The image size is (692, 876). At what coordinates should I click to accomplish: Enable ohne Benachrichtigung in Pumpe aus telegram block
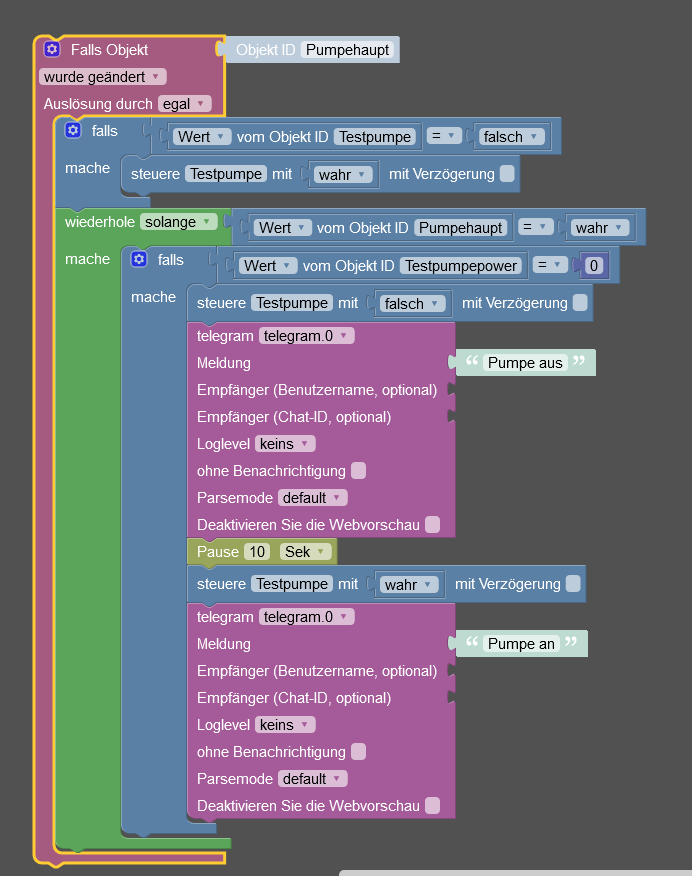tap(359, 471)
